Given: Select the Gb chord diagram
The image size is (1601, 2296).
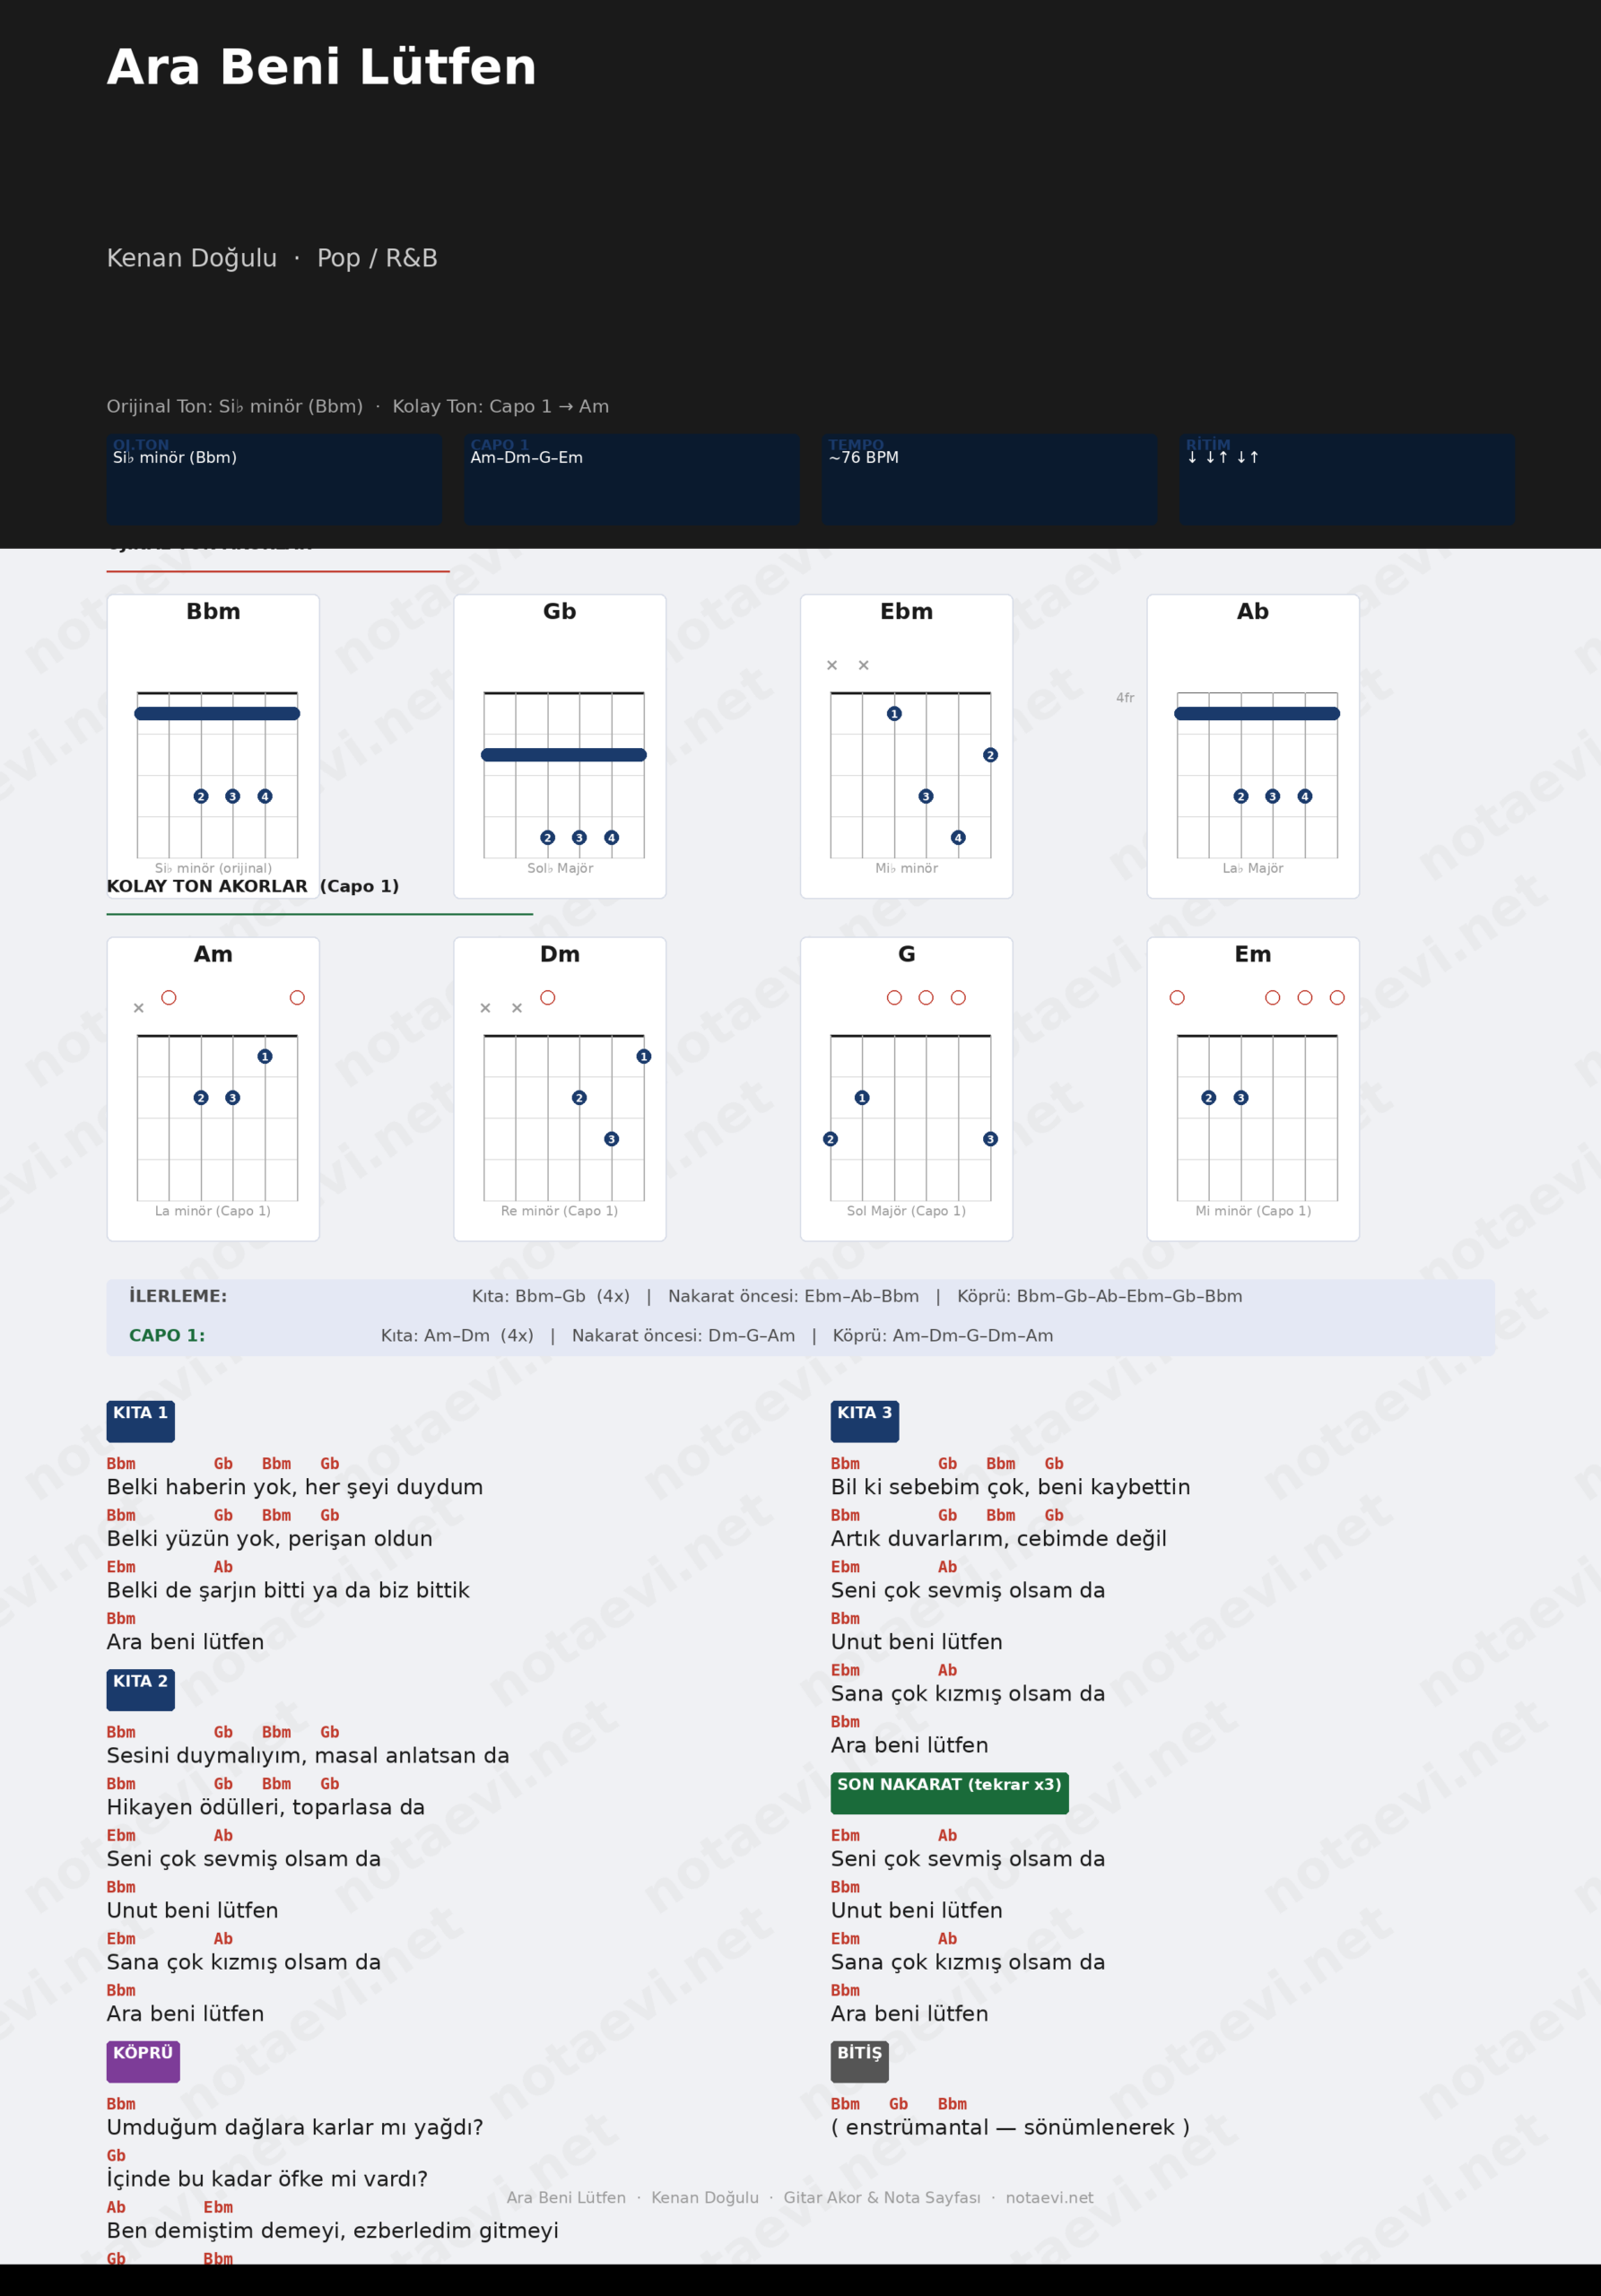Looking at the screenshot, I should (559, 745).
